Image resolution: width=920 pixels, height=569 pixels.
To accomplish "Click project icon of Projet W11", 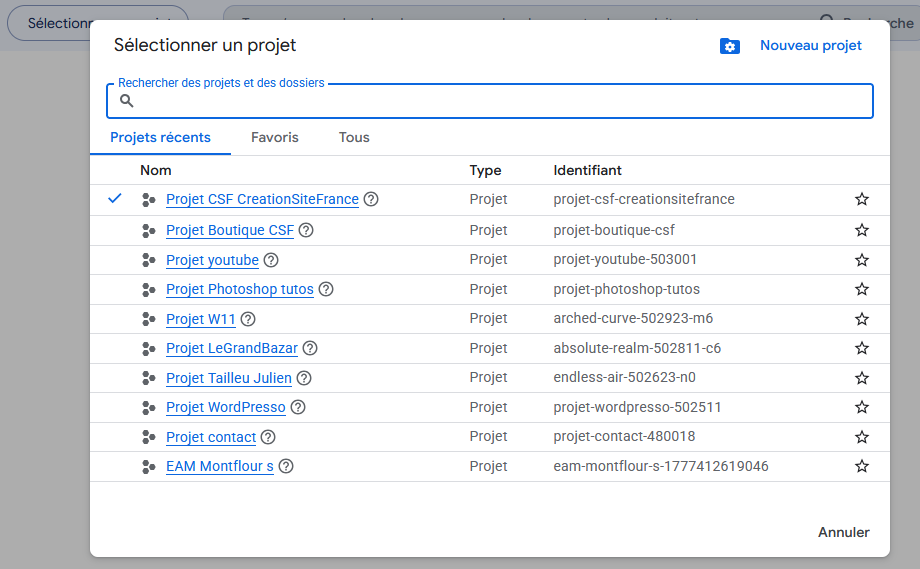I will point(148,319).
